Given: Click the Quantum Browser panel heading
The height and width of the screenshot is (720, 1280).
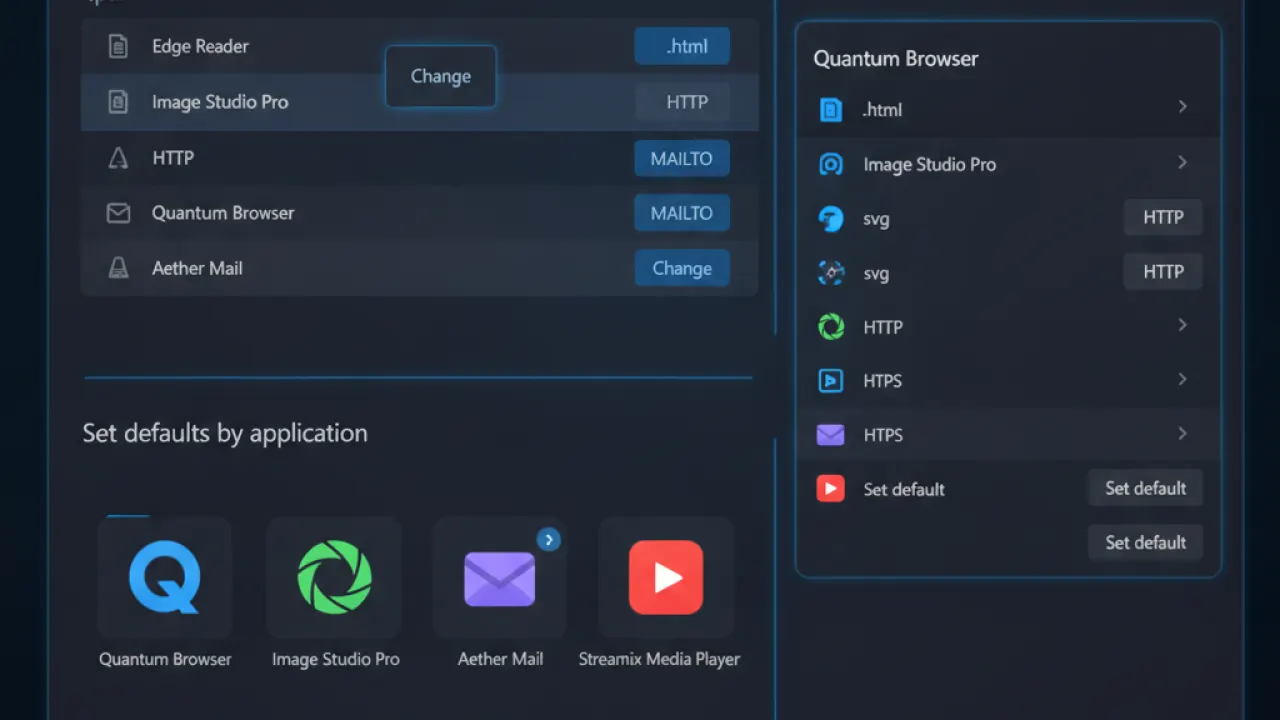Looking at the screenshot, I should 896,58.
